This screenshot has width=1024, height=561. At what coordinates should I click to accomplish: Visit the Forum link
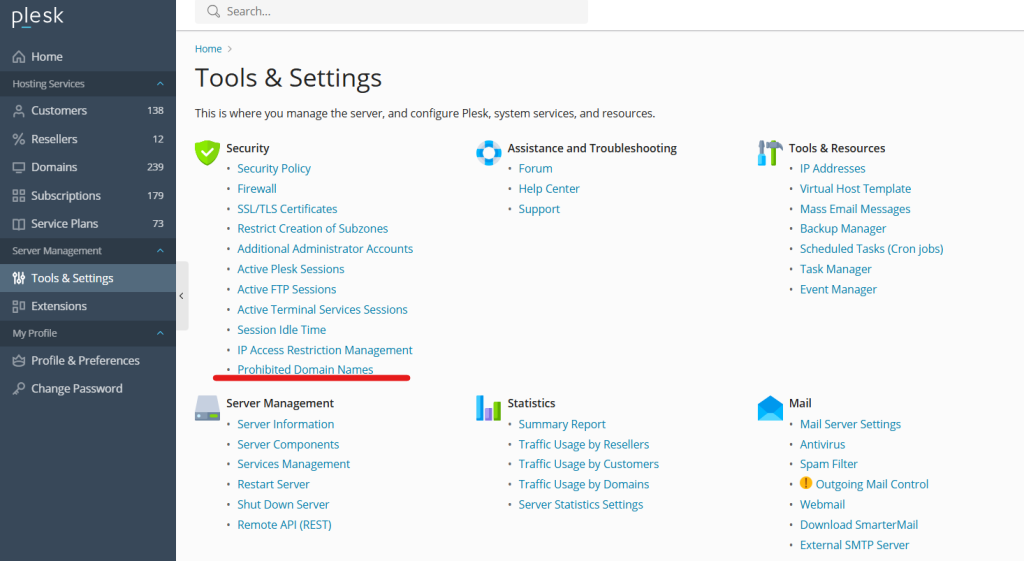point(536,168)
